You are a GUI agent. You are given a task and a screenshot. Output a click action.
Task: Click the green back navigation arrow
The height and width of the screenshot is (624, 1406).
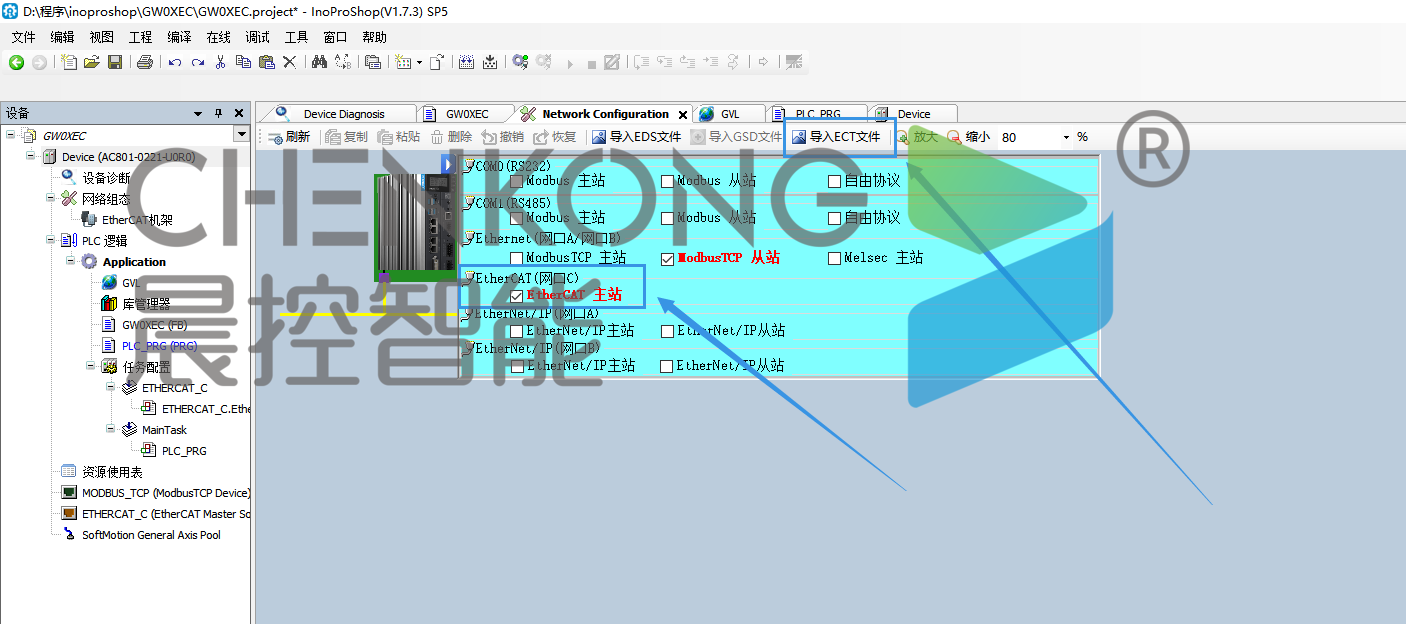point(16,62)
